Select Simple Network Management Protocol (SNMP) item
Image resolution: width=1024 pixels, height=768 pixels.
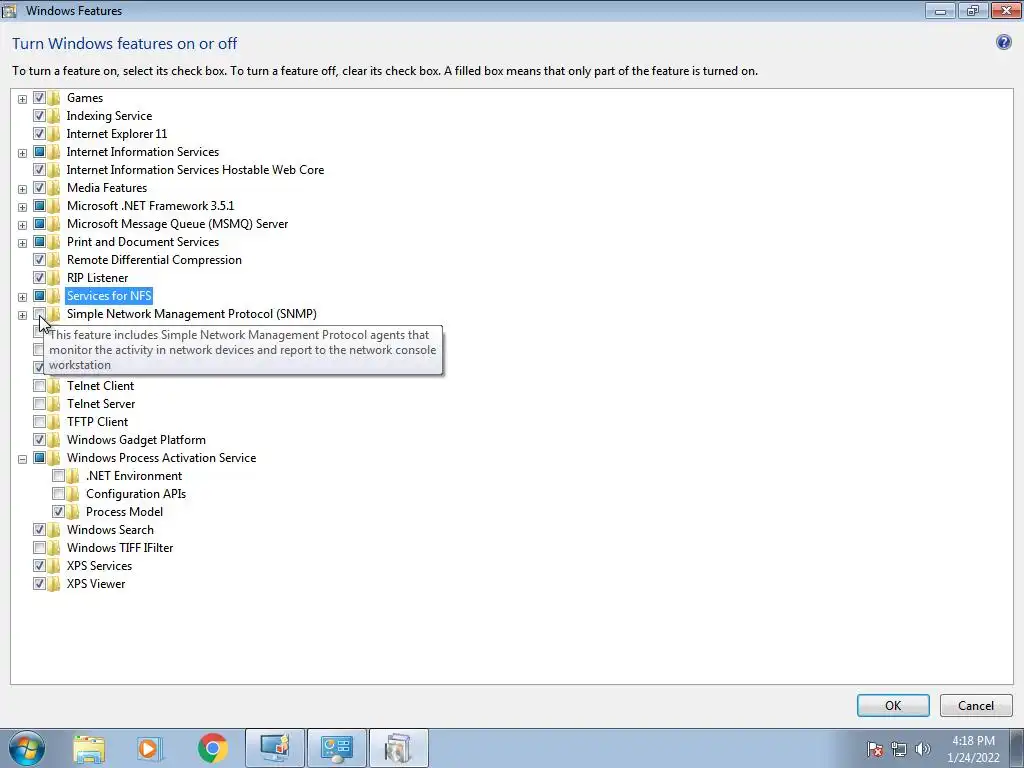click(191, 314)
